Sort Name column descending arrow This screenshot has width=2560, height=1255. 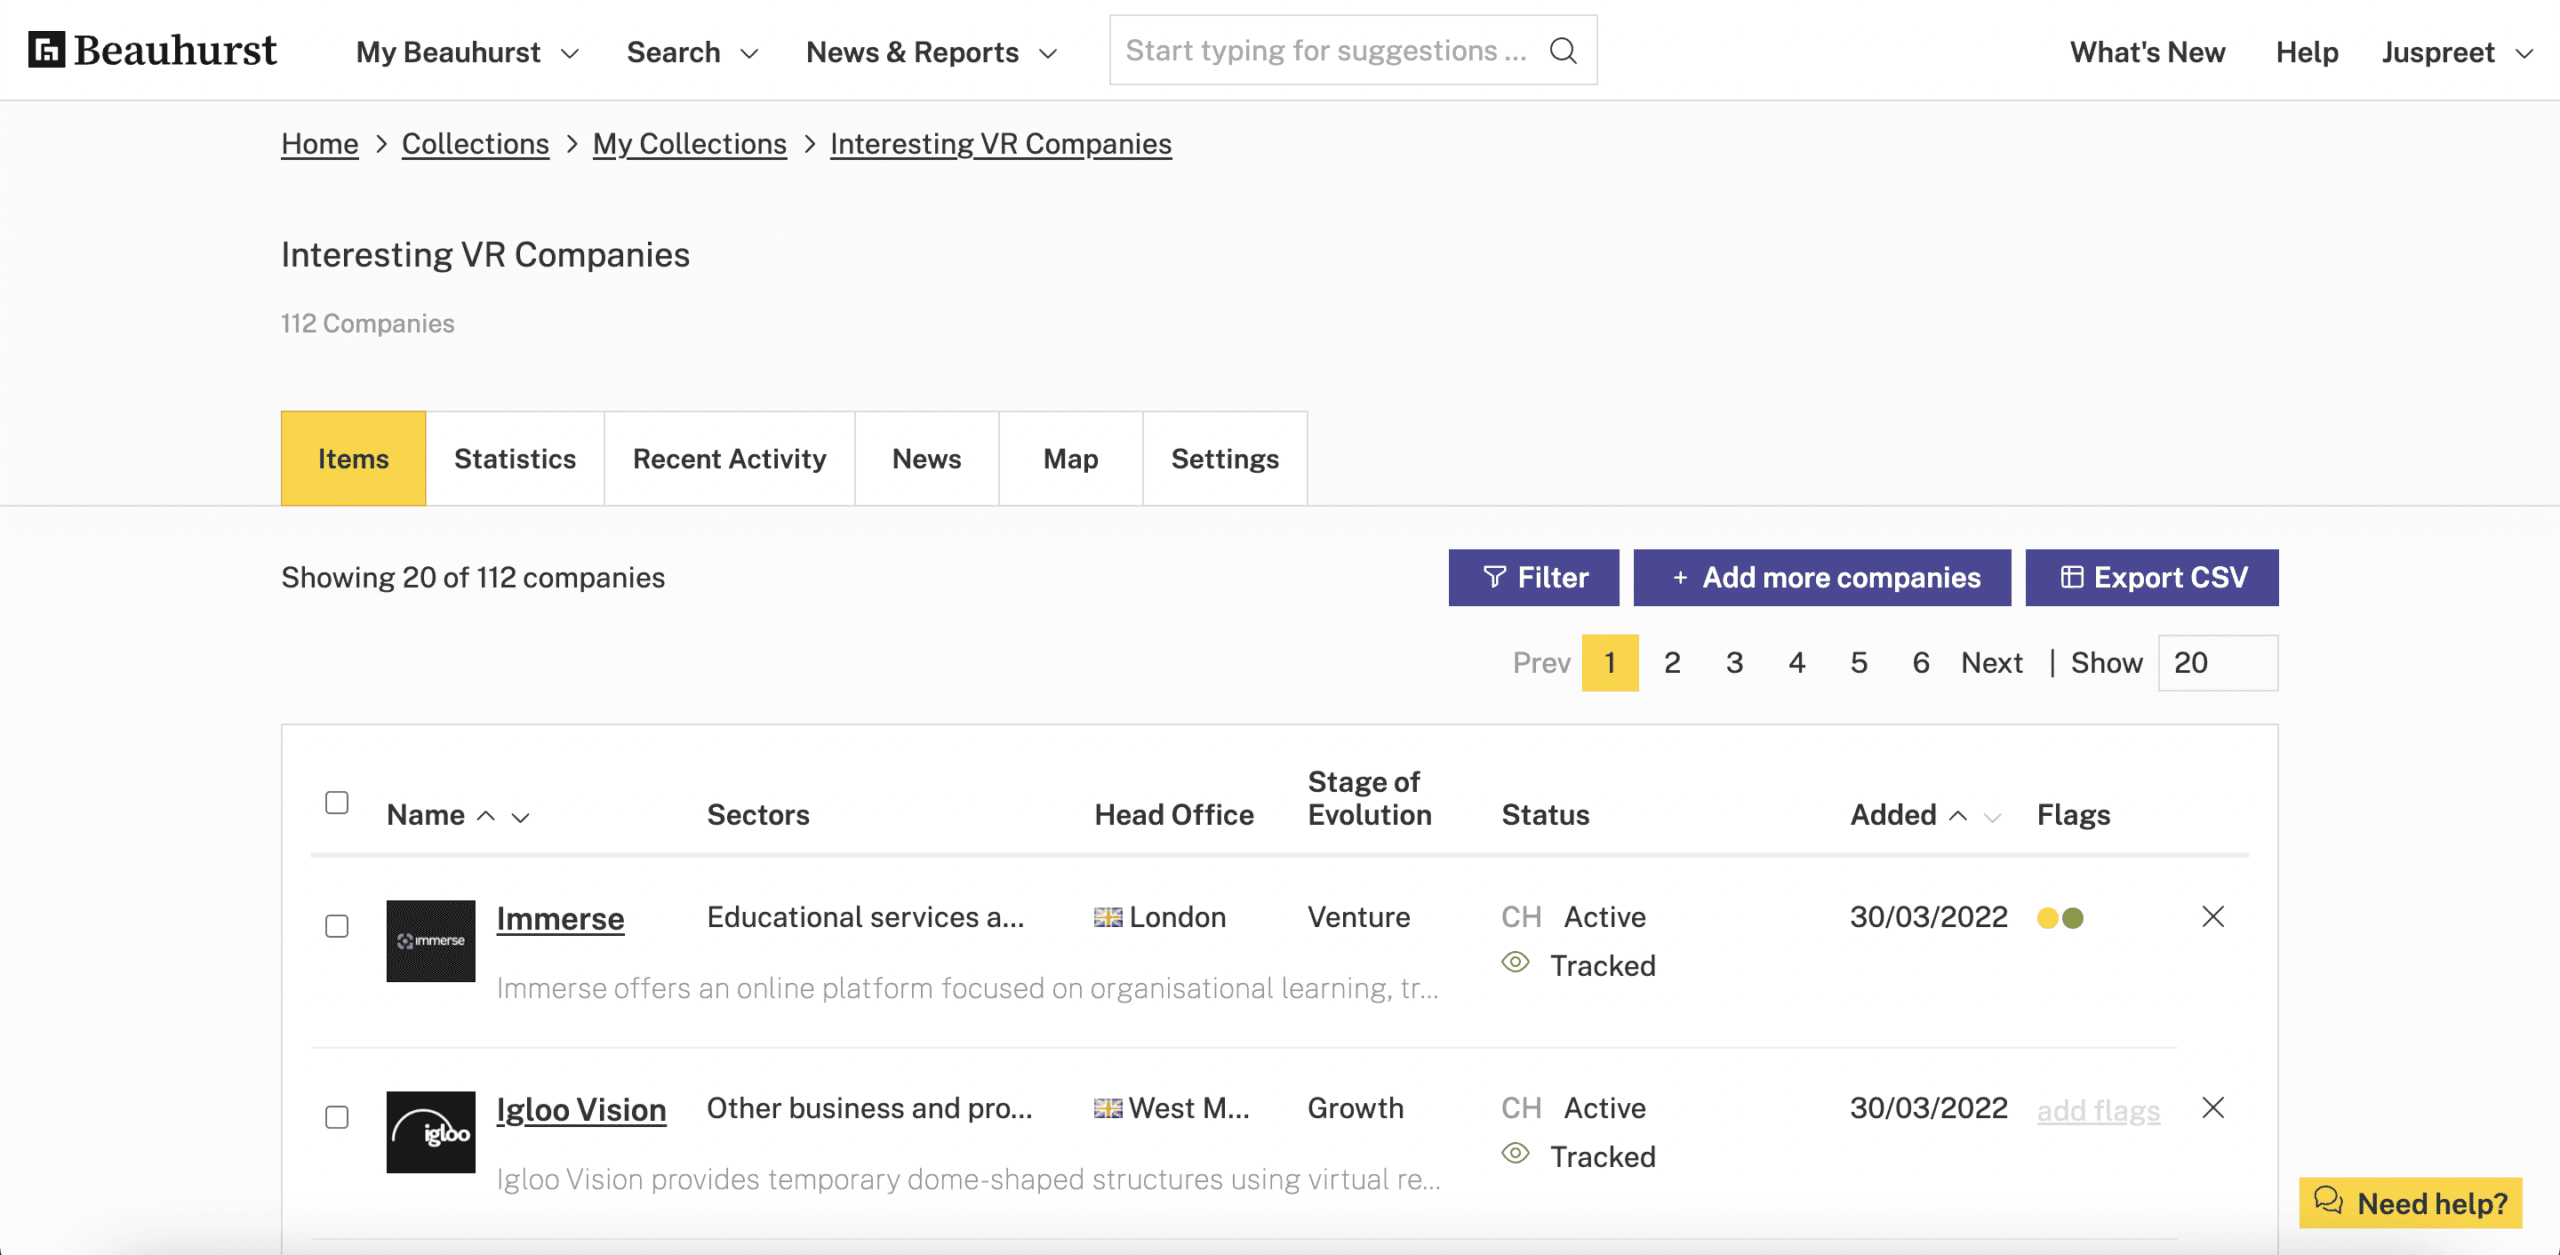520,817
